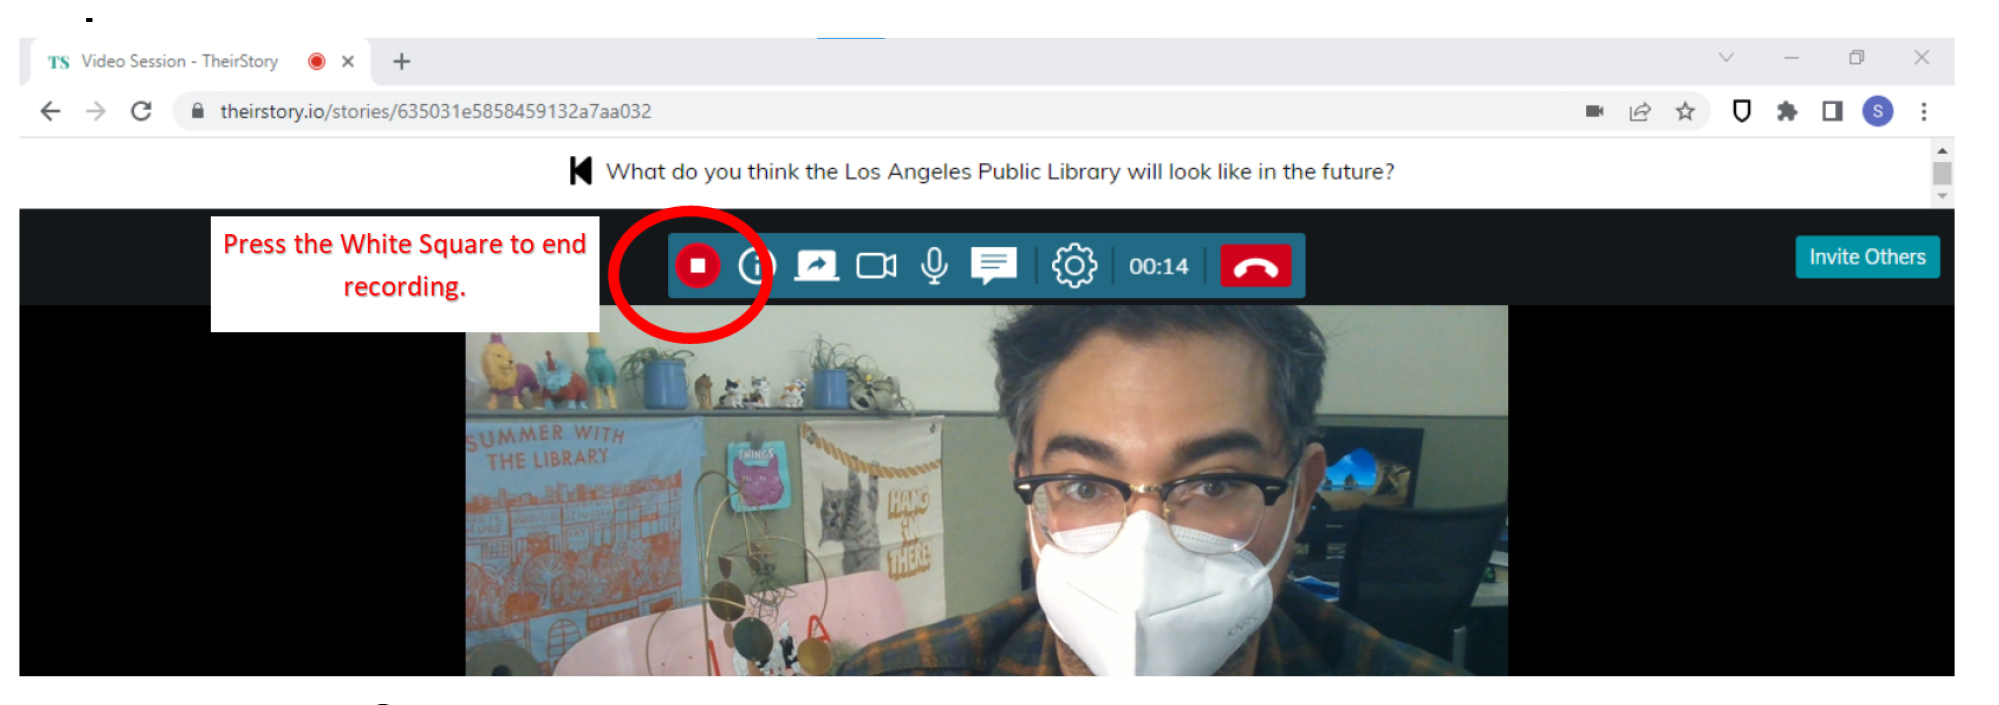This screenshot has height=705, width=1999.
Task: Mute the microphone
Action: (x=934, y=266)
